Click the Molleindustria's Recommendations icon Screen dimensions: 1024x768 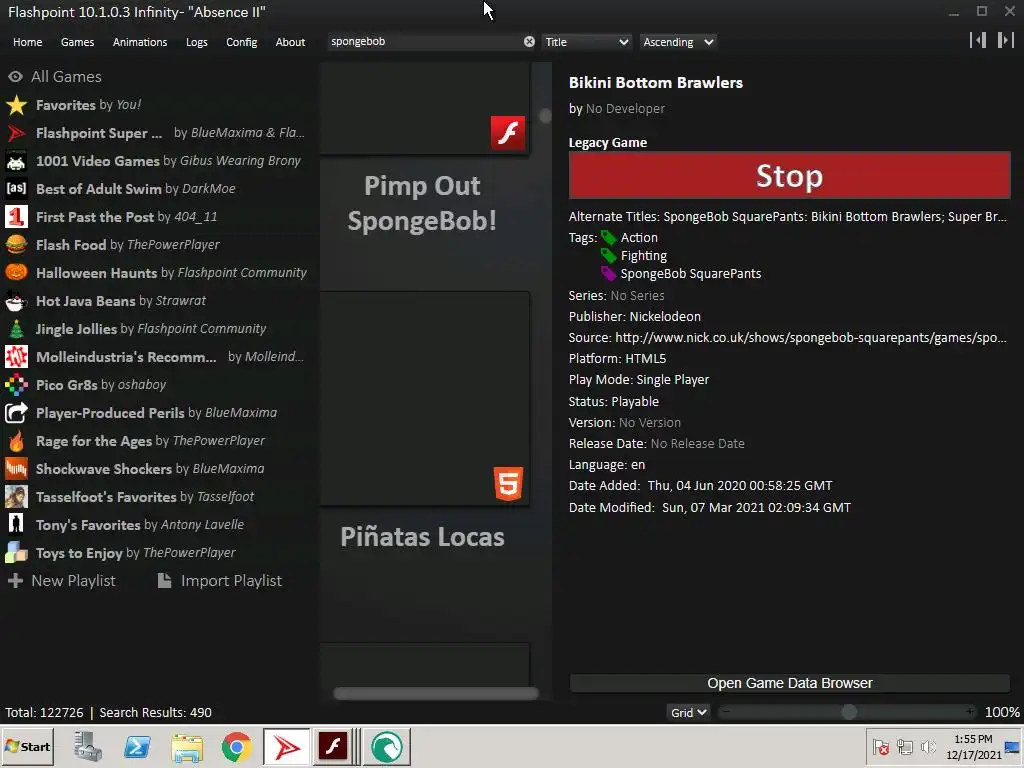(x=16, y=357)
